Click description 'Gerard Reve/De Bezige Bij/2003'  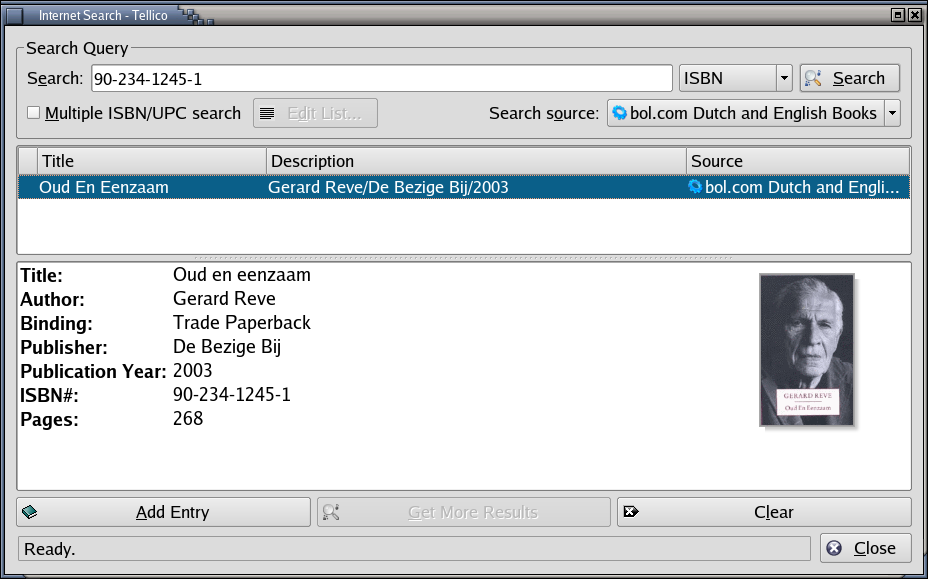coord(388,187)
